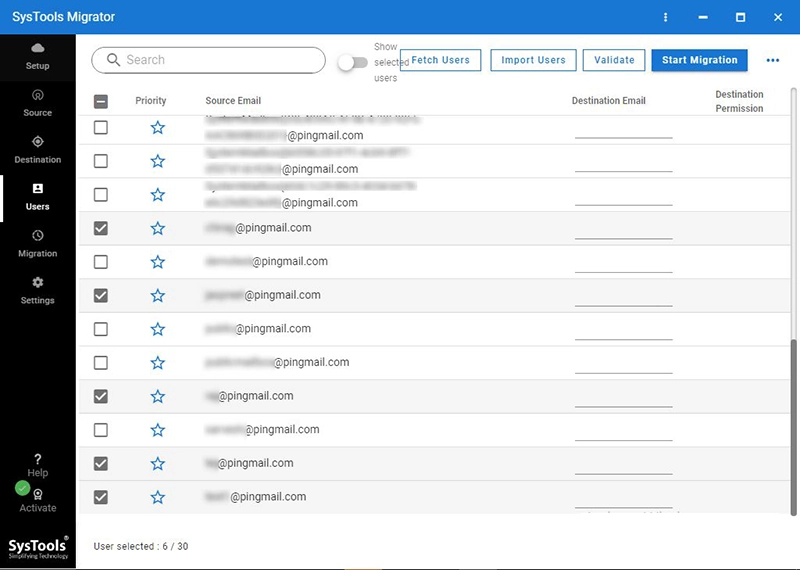Click into the Search users field
This screenshot has width=800, height=570.
(x=208, y=60)
